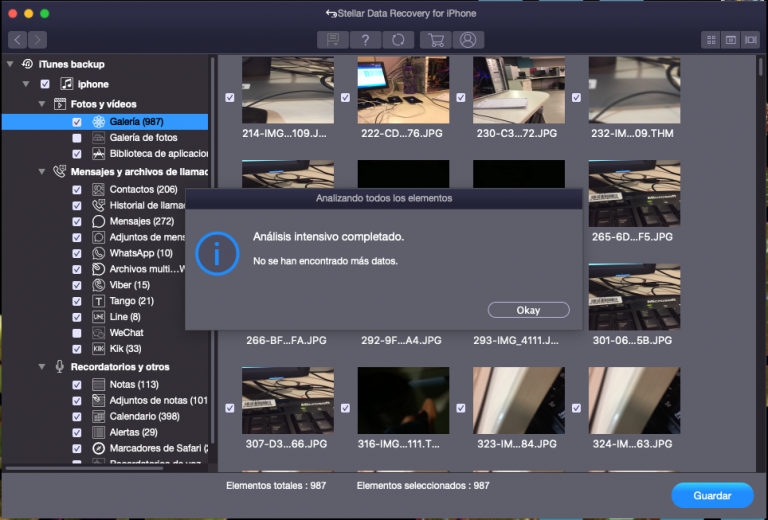Open the 222-CD...76.JPG thumbnail
768x520 pixels.
pos(403,90)
